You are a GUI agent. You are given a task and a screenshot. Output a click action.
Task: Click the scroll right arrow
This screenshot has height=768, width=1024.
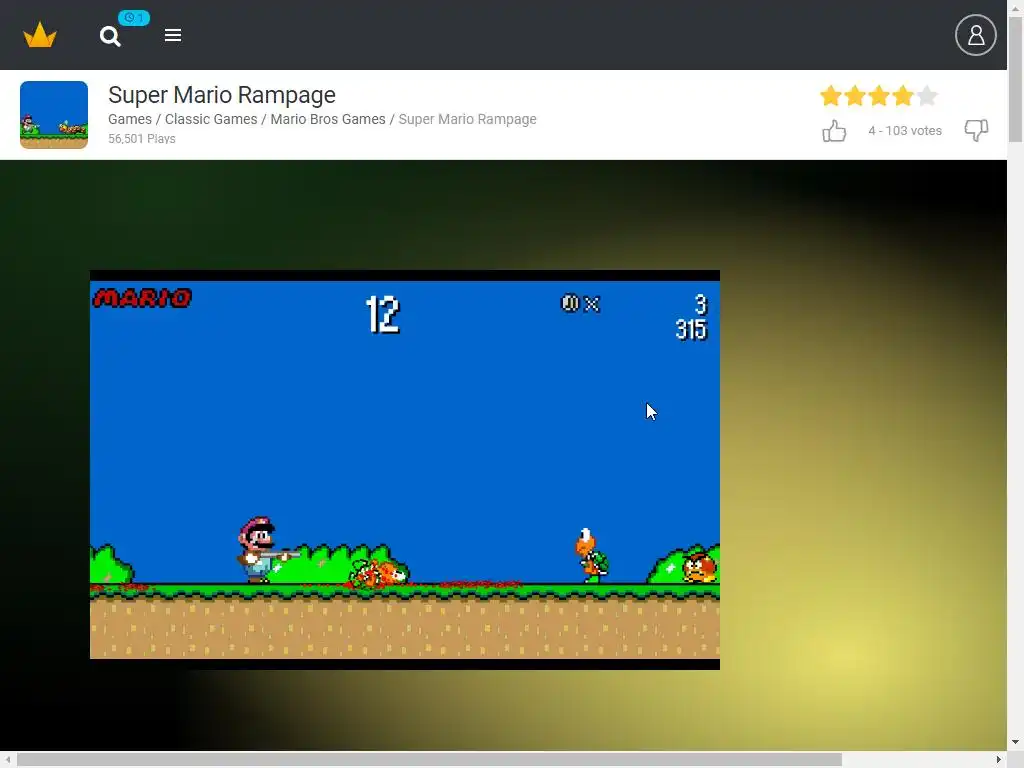coord(999,760)
